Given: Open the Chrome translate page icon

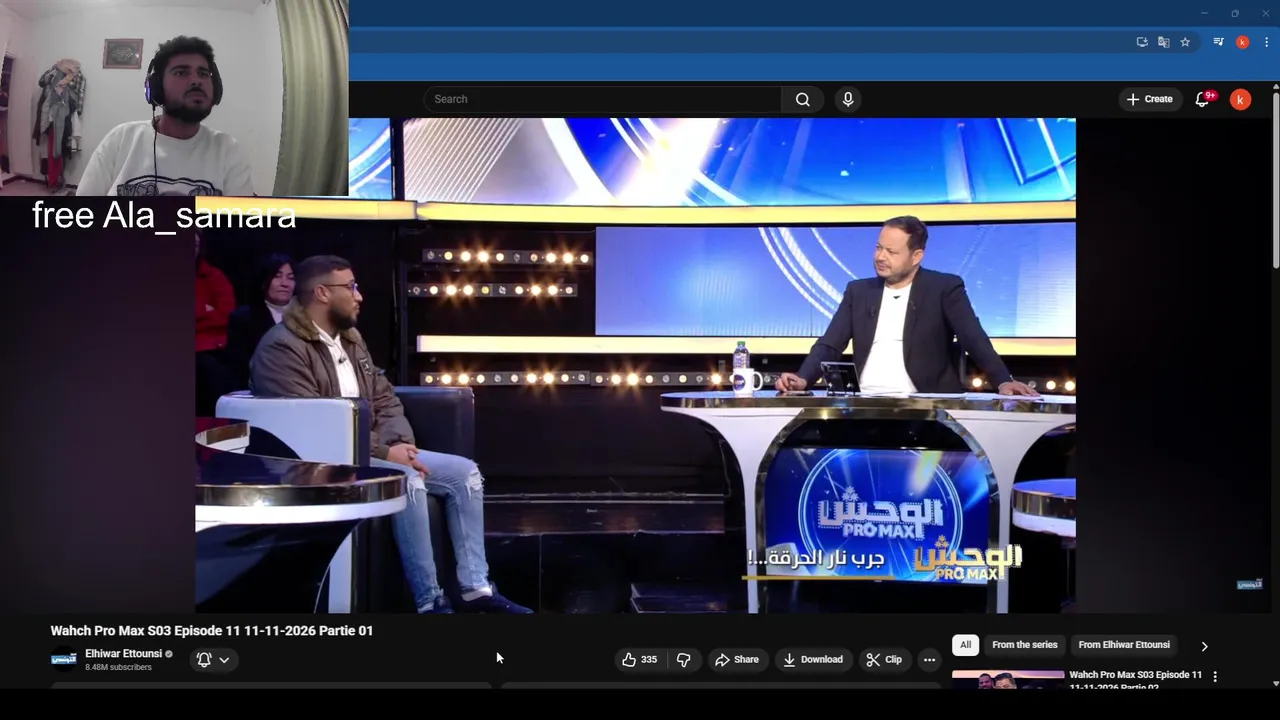Looking at the screenshot, I should click(x=1163, y=42).
